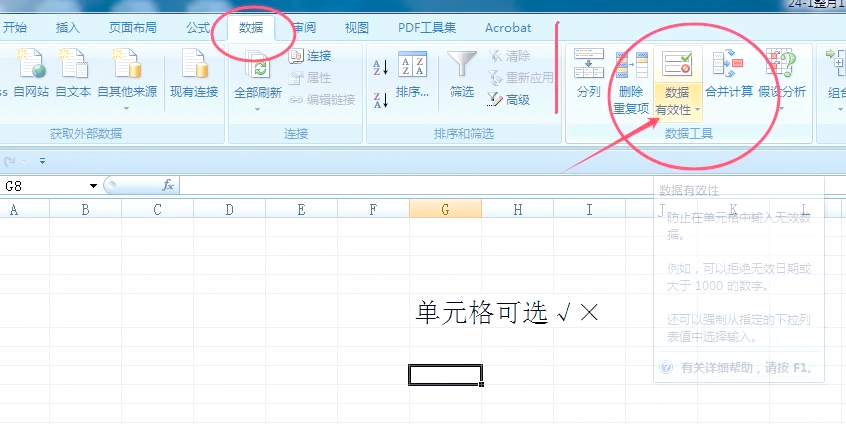Open 自其他来源 data source menu
This screenshot has height=424, width=846.
127,79
